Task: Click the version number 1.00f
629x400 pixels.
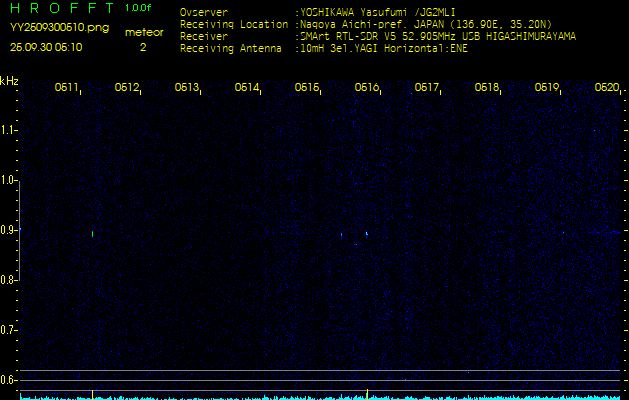Action: 138,8
